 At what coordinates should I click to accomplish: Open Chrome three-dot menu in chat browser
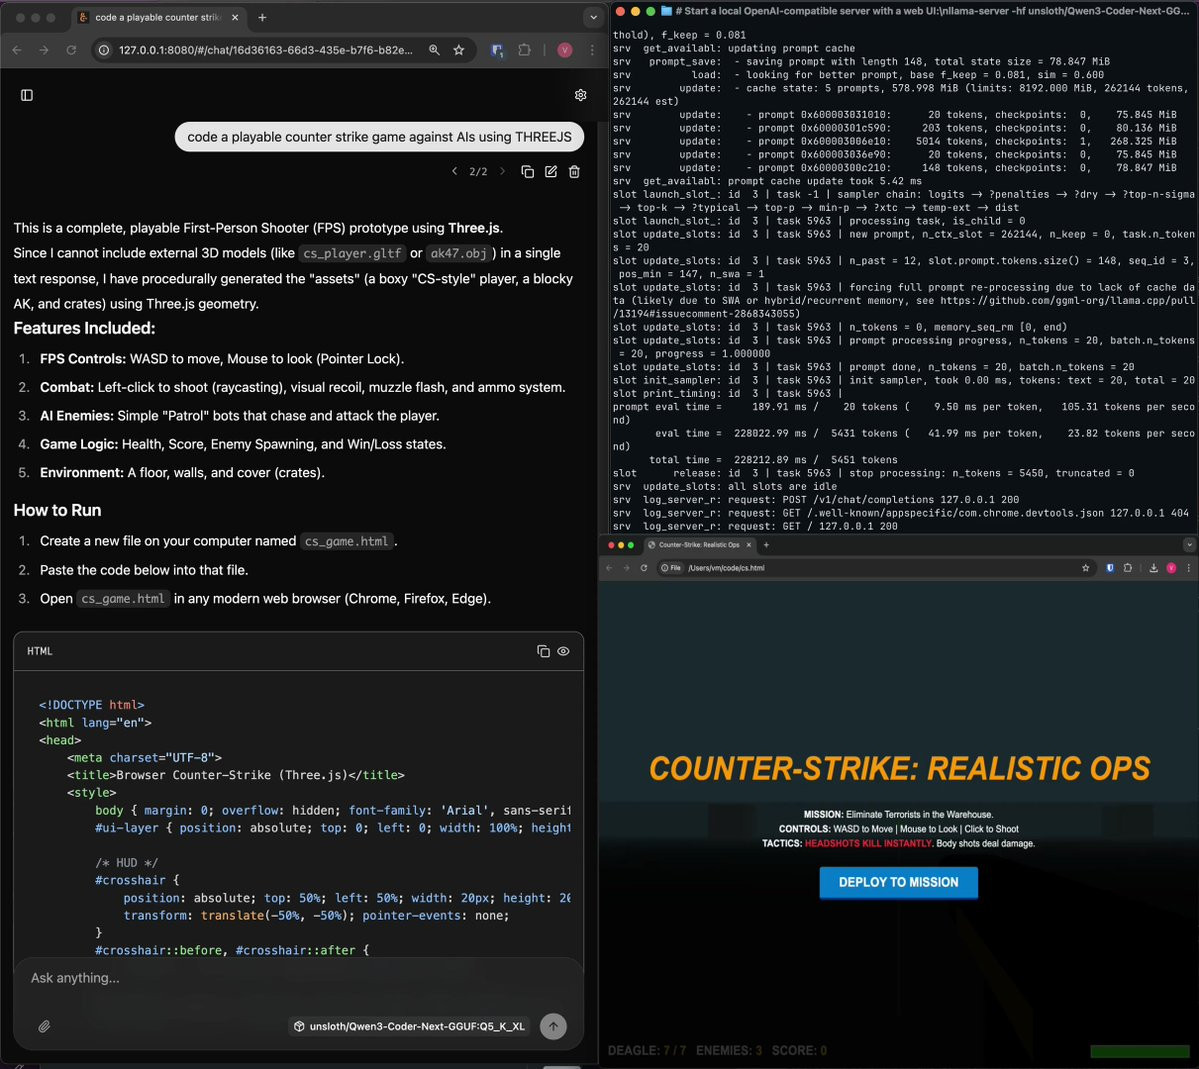pos(592,50)
